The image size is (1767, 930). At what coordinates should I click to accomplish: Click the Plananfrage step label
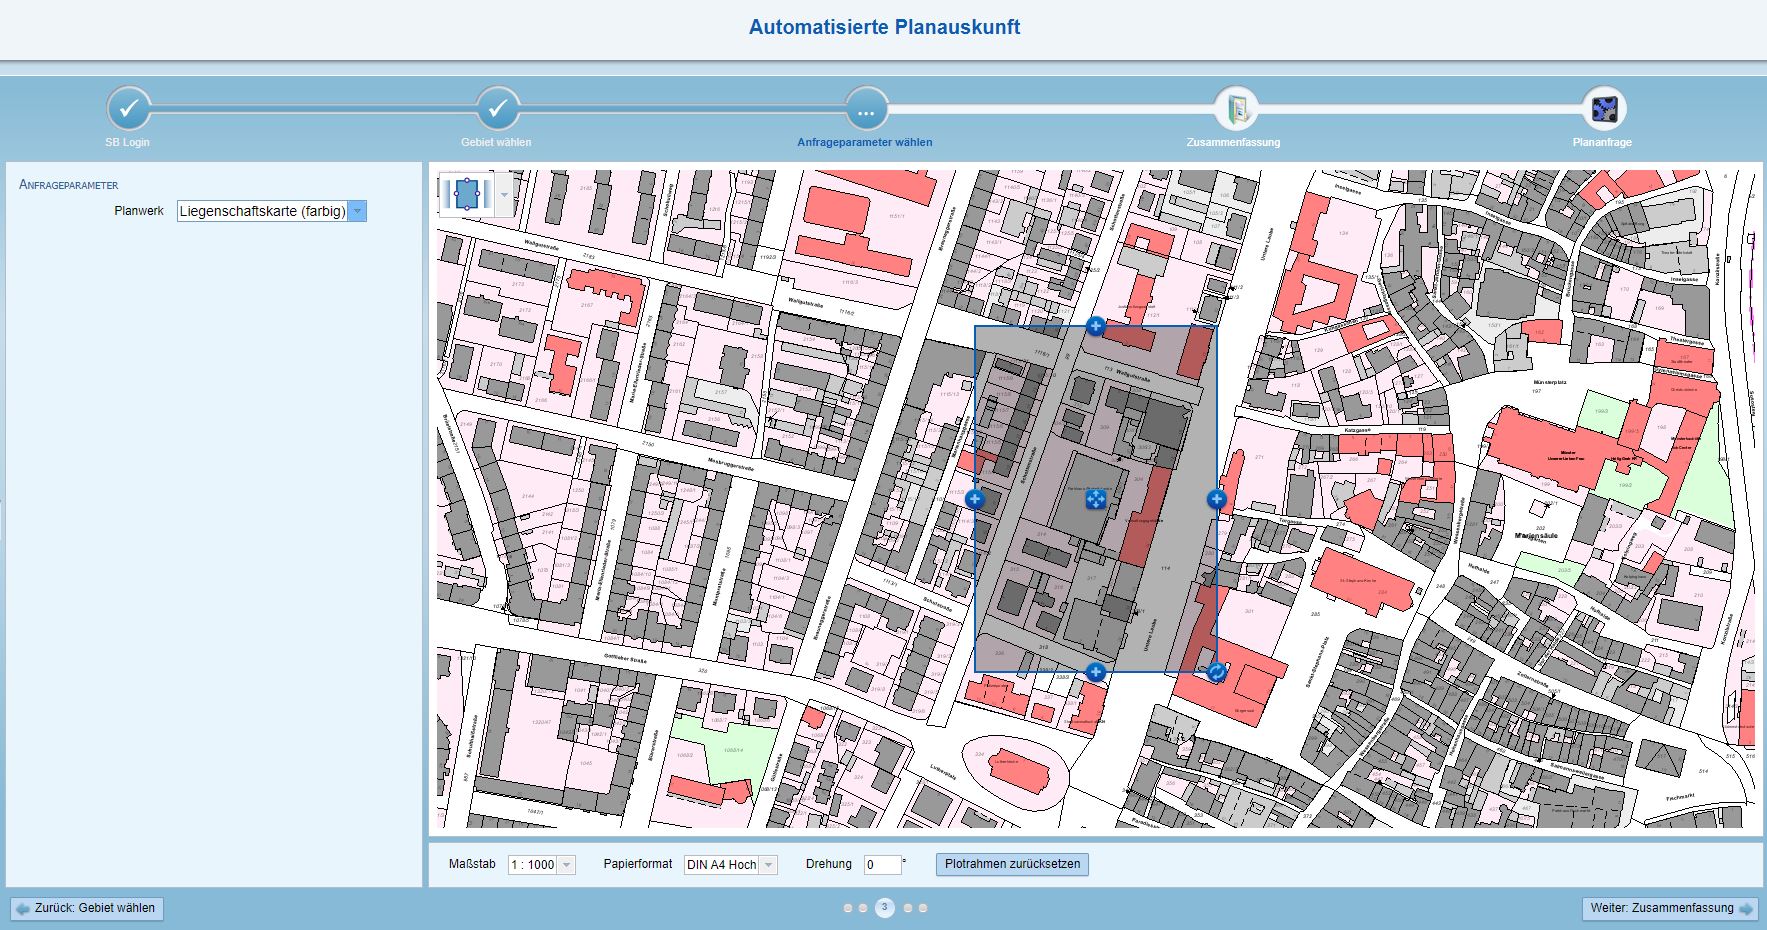tap(1602, 142)
